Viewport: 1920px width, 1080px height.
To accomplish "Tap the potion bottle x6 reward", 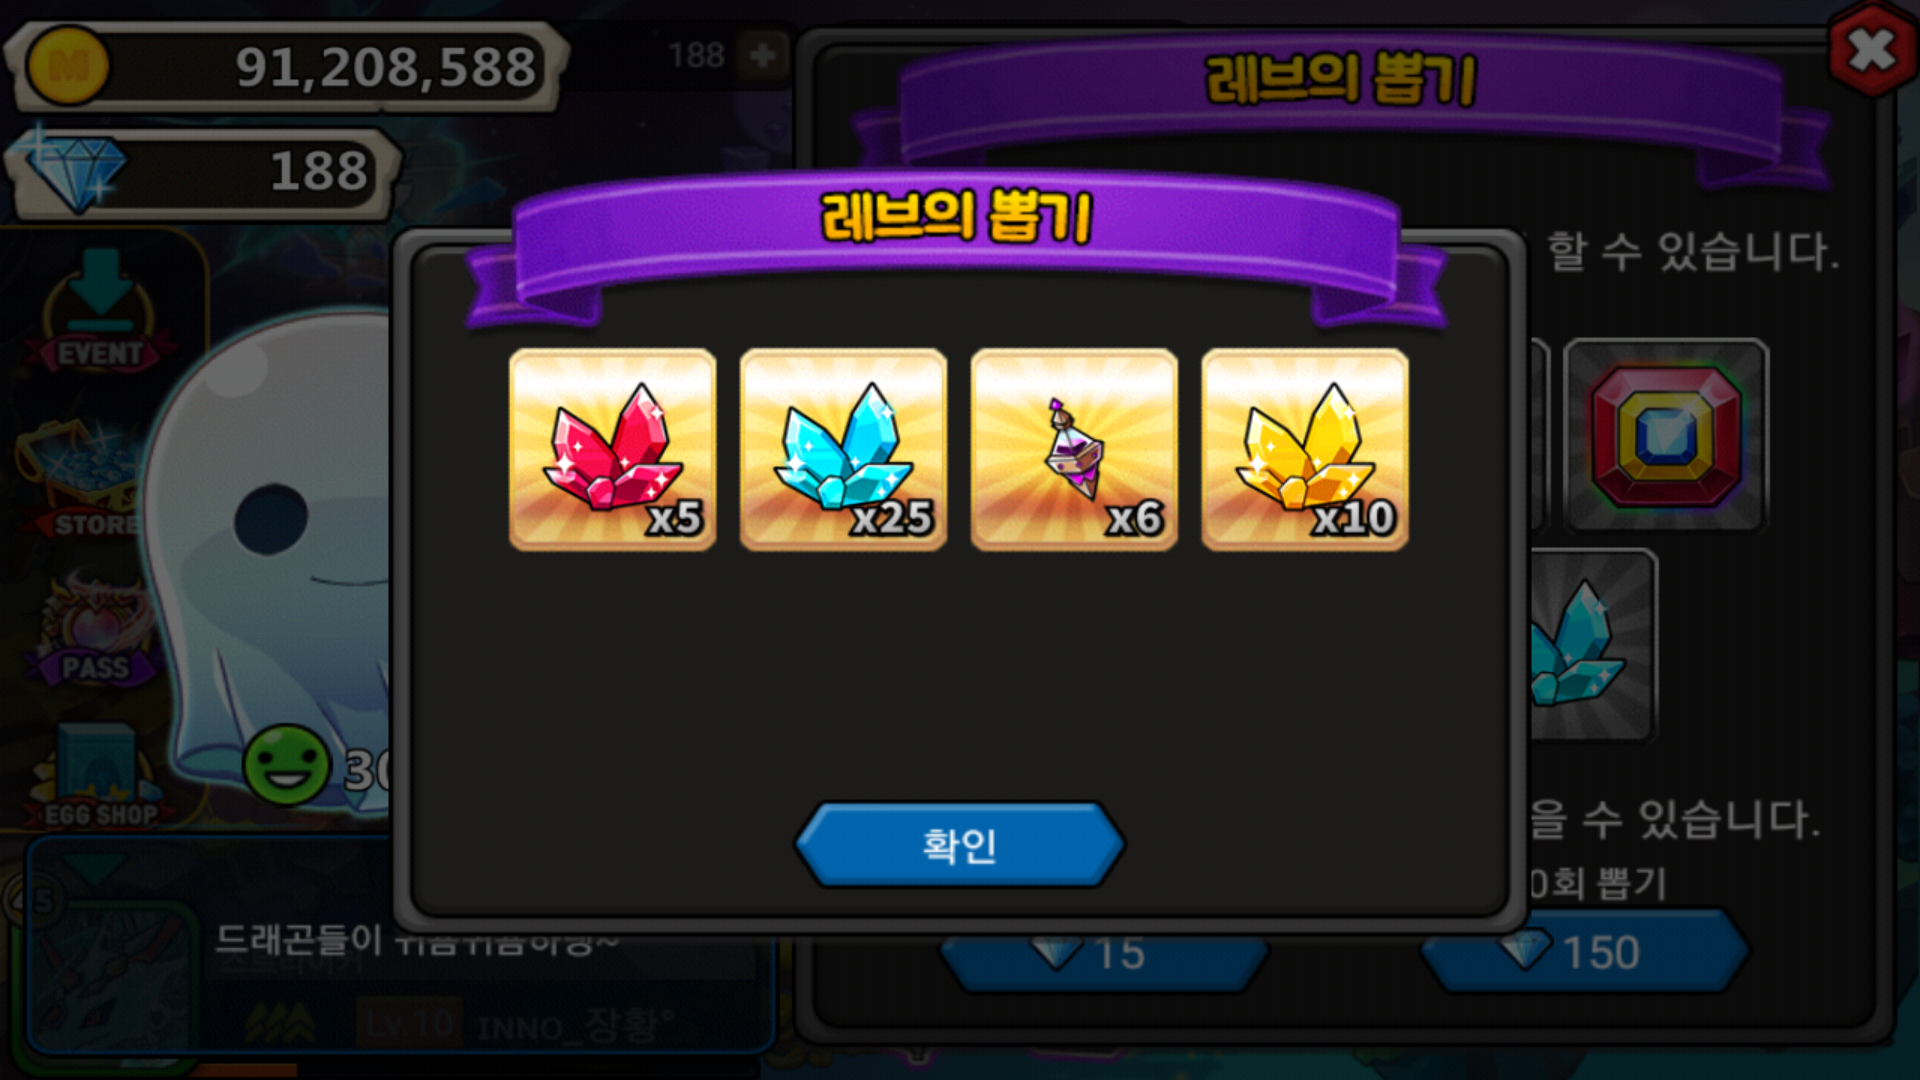I will [1074, 449].
